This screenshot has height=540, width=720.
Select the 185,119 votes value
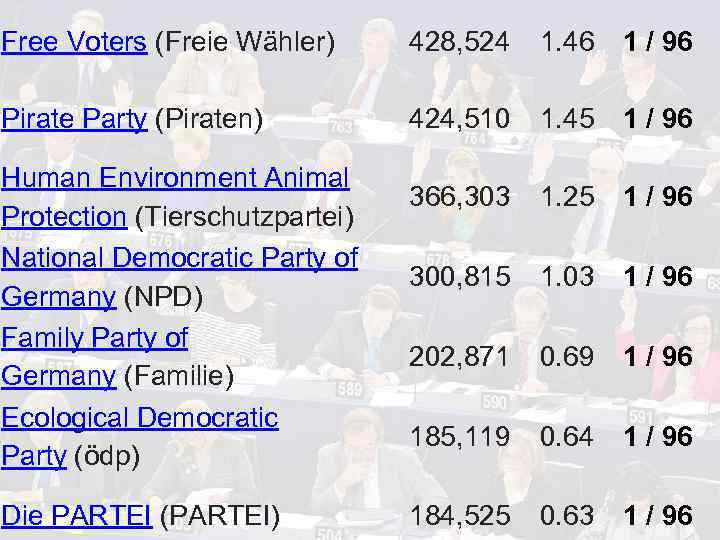(457, 437)
